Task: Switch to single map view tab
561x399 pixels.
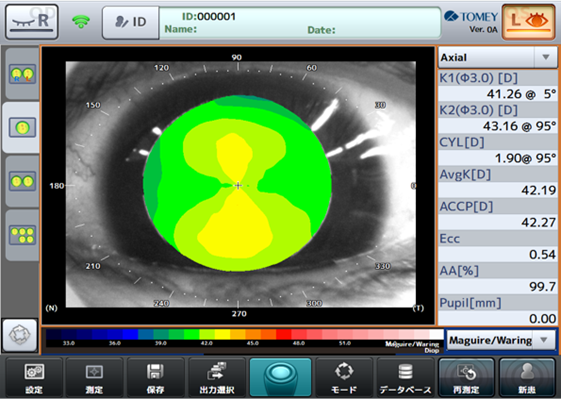Action: (22, 127)
